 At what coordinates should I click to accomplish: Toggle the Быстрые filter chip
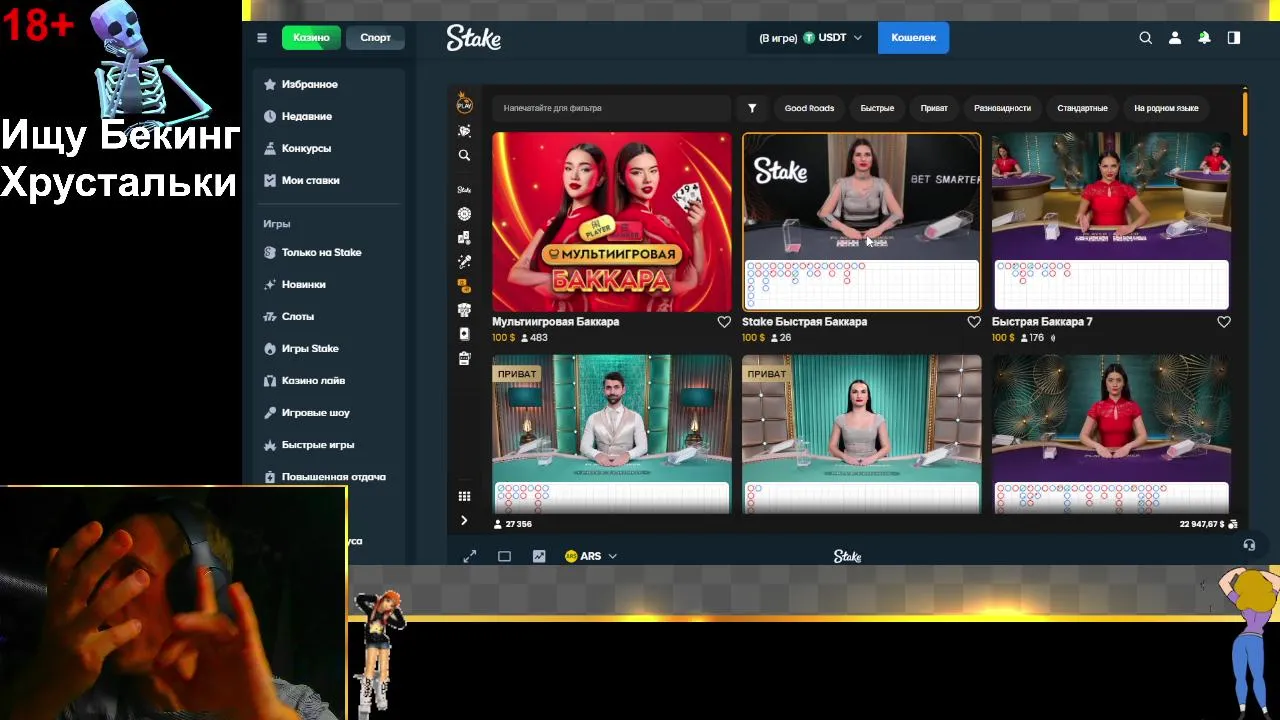coord(877,108)
